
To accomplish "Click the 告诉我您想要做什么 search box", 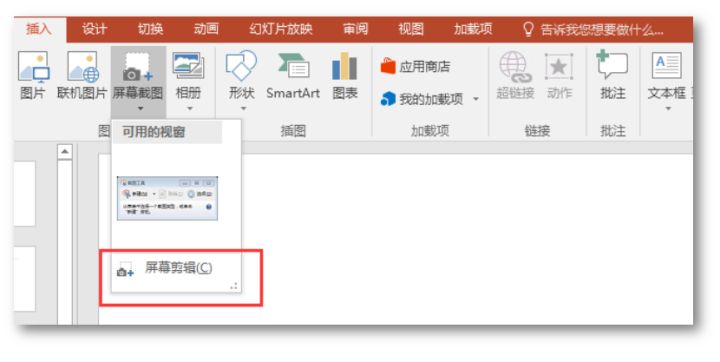I will [x=602, y=31].
